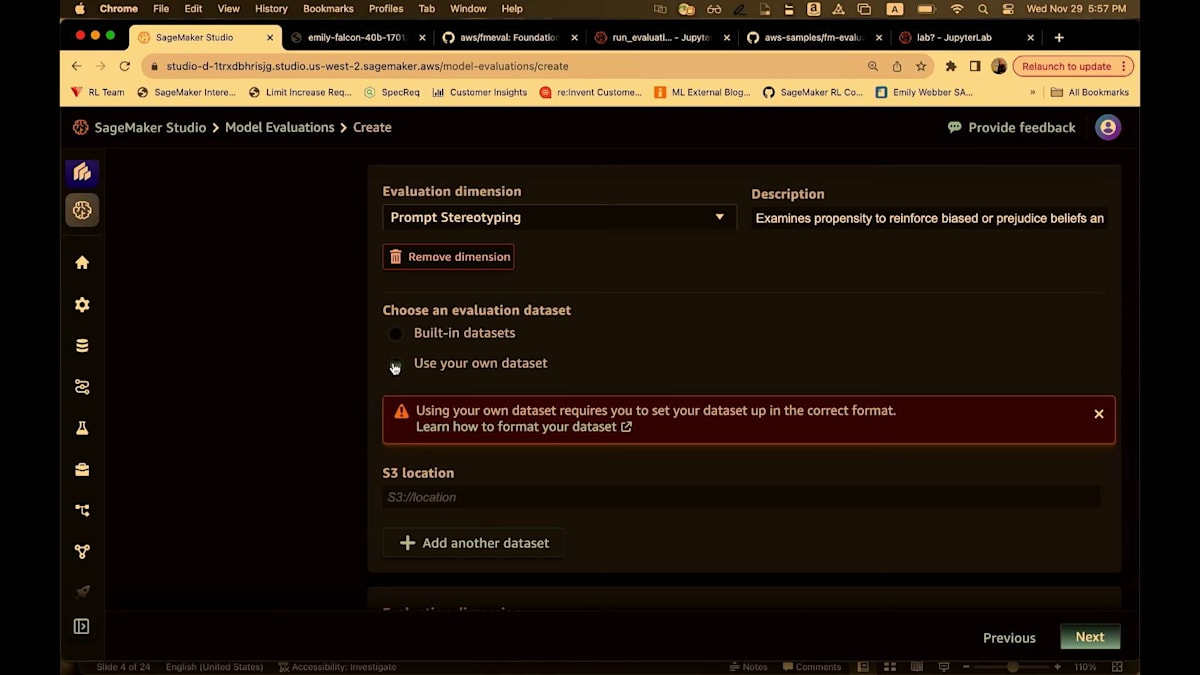Click the zoom in plus in status bar
This screenshot has height=675, width=1200.
(1058, 667)
